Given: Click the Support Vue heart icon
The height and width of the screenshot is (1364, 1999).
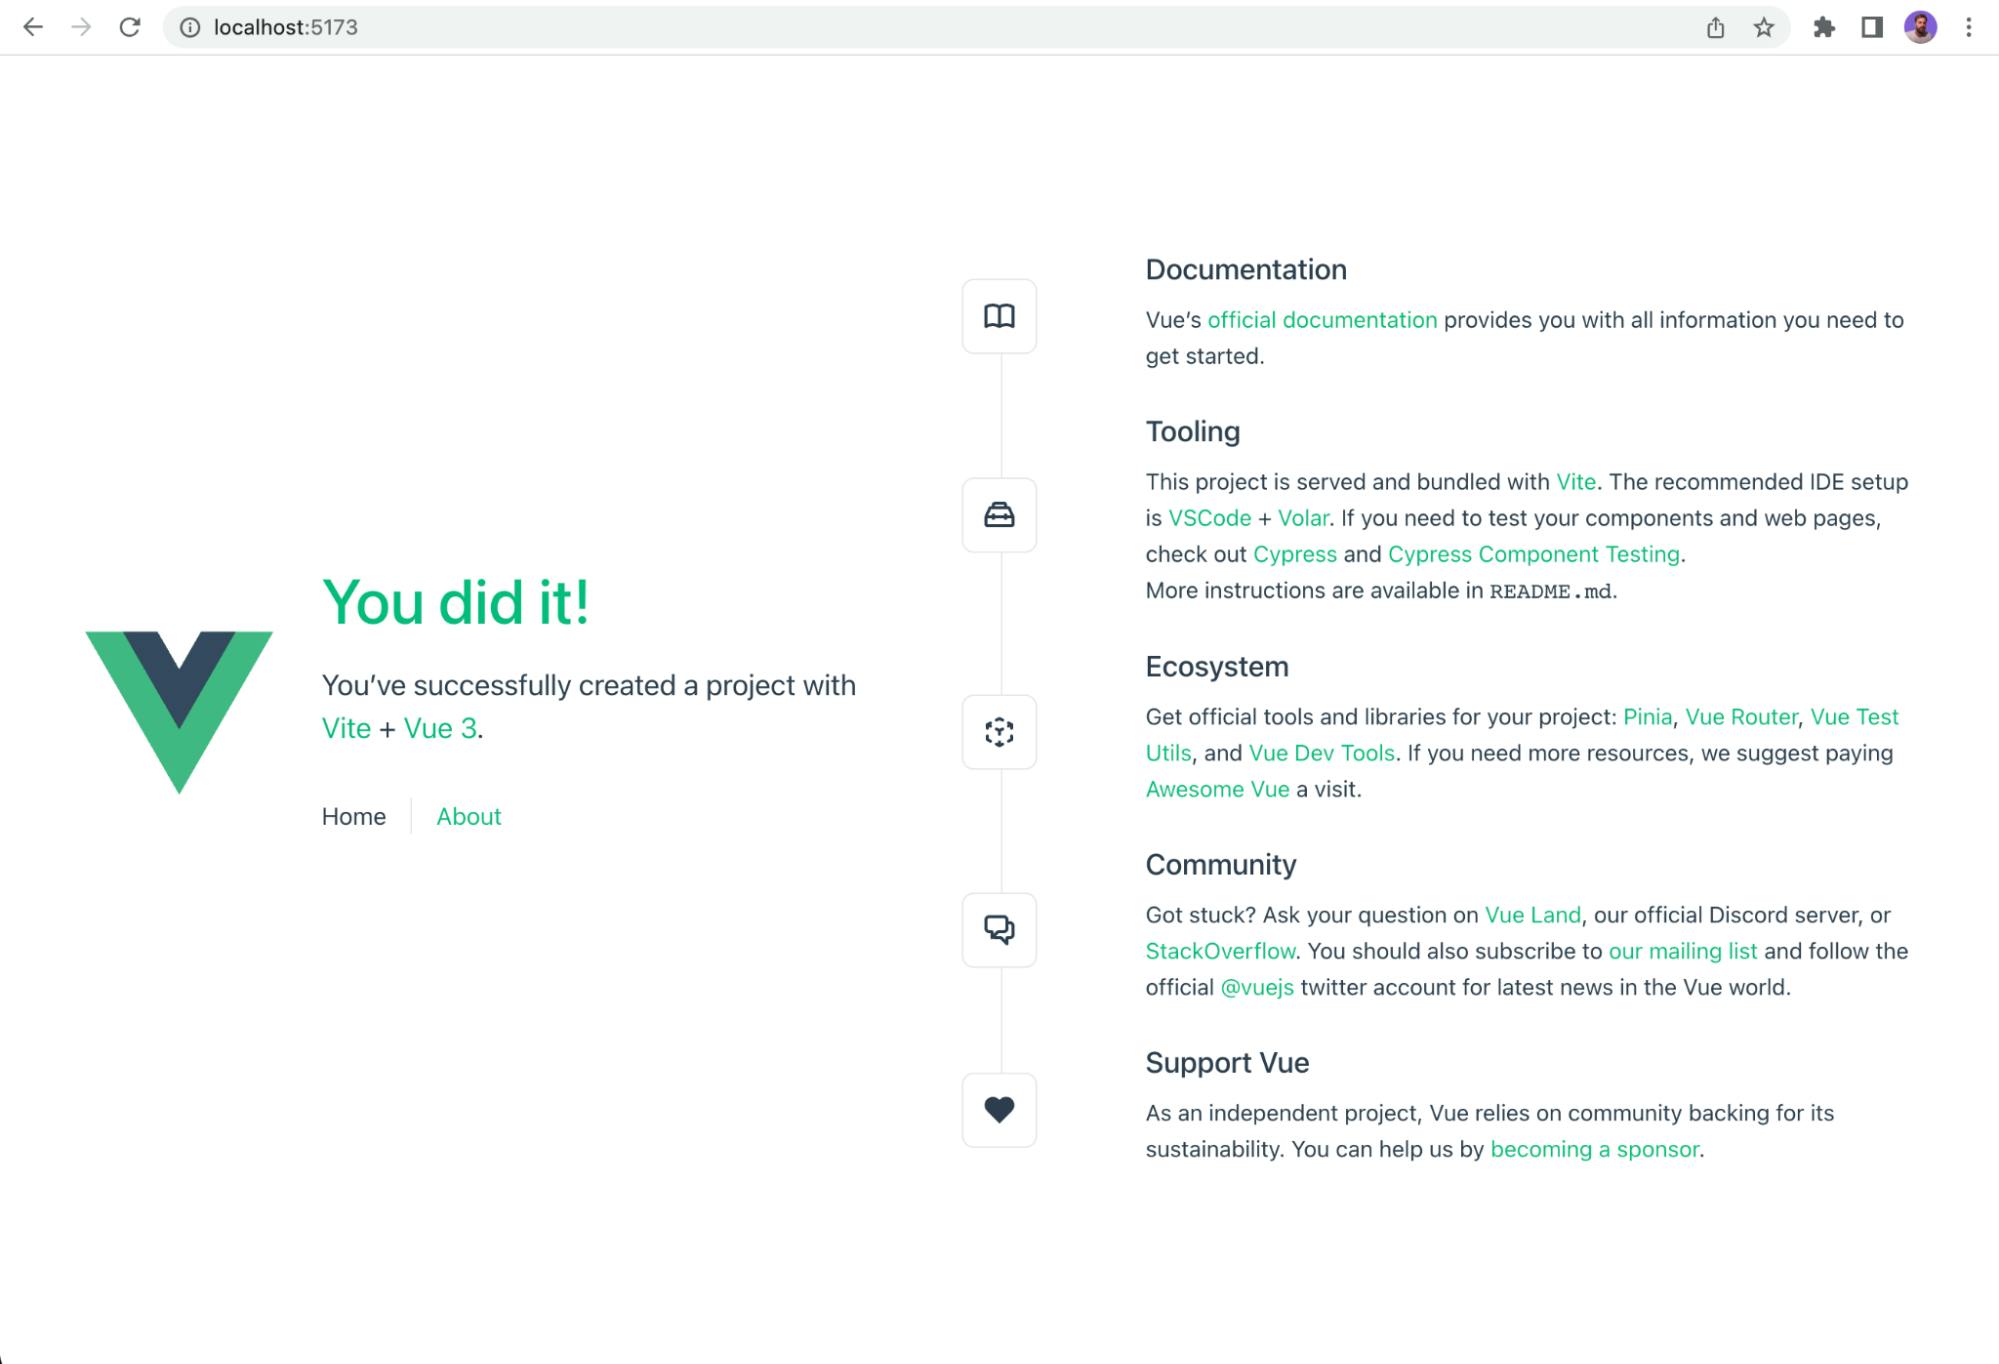Looking at the screenshot, I should tap(999, 1110).
